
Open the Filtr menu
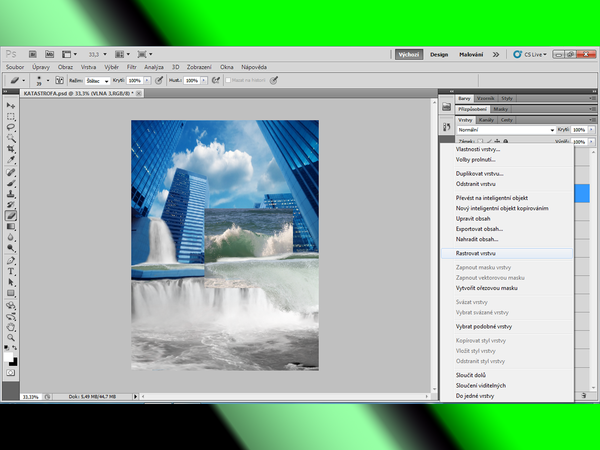(x=129, y=66)
